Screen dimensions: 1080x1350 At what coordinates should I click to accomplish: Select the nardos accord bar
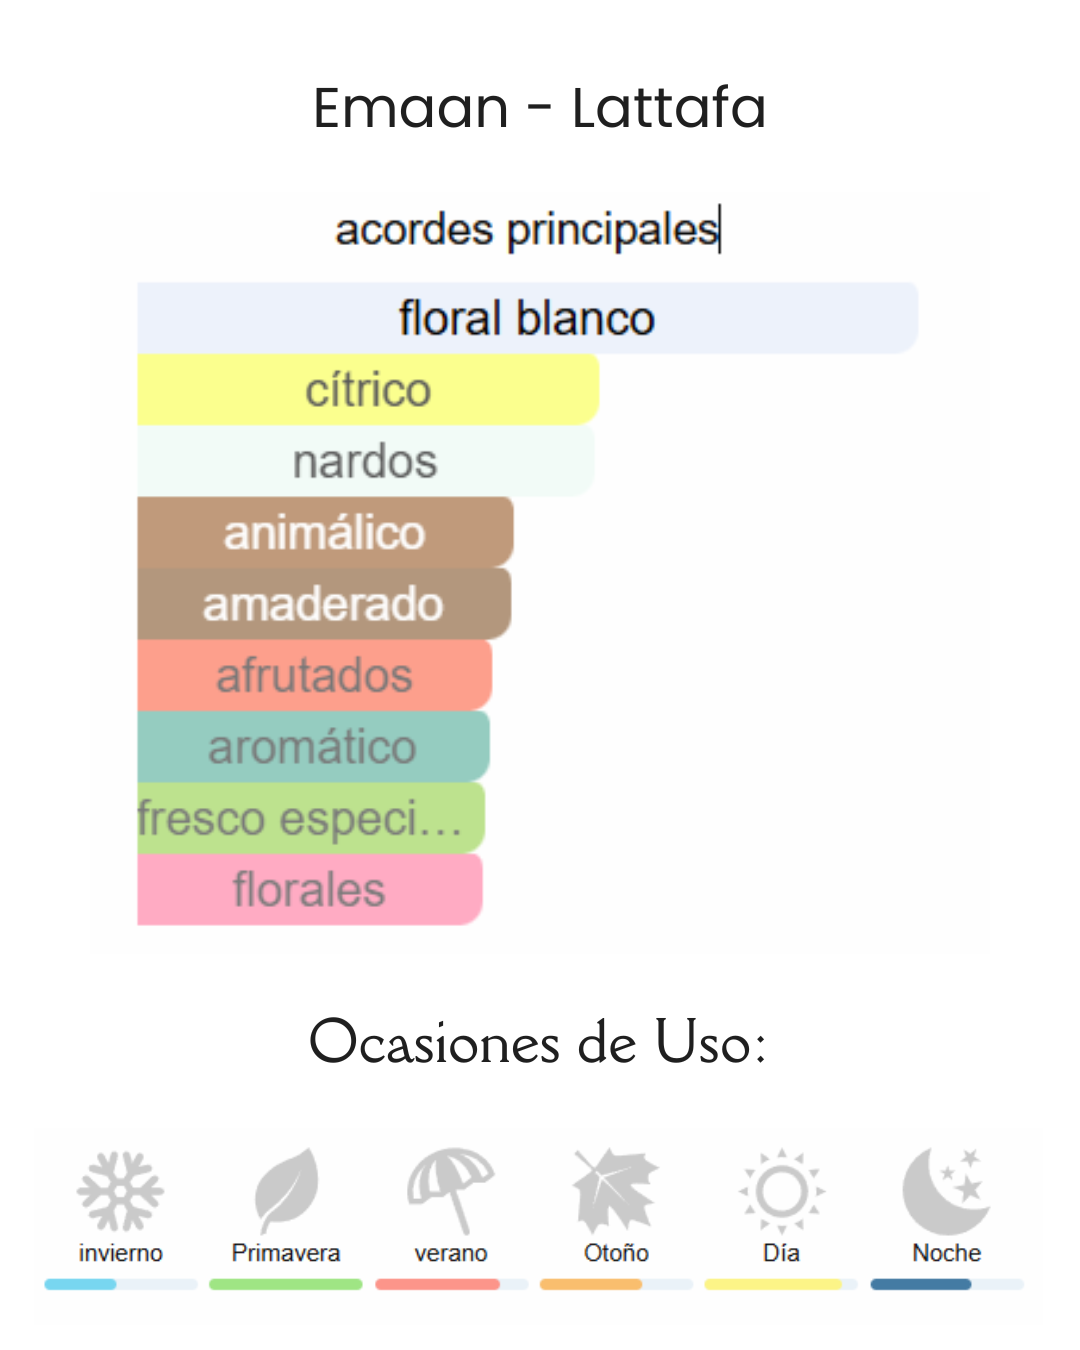(365, 461)
